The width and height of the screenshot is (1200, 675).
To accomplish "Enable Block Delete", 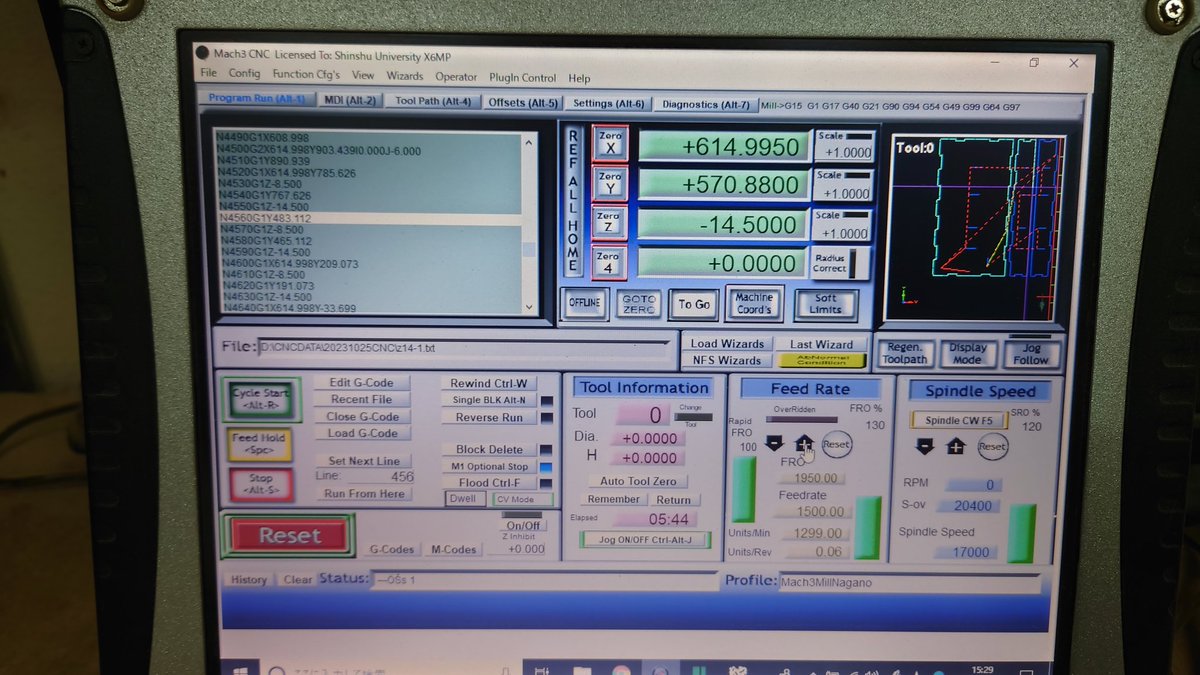I will point(488,450).
